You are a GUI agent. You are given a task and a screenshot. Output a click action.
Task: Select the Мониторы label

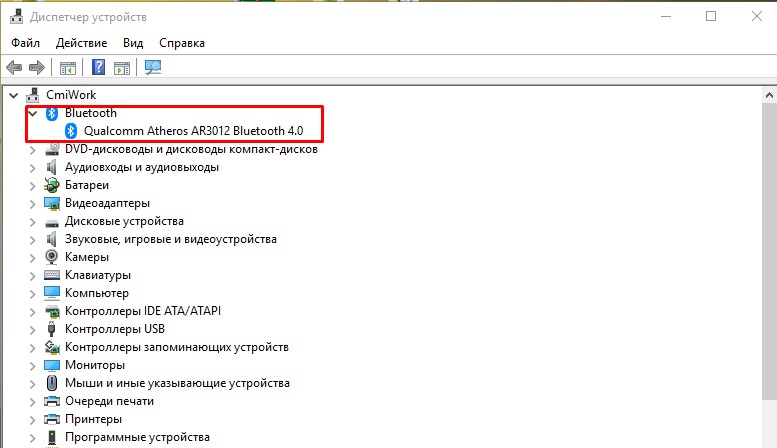[95, 365]
